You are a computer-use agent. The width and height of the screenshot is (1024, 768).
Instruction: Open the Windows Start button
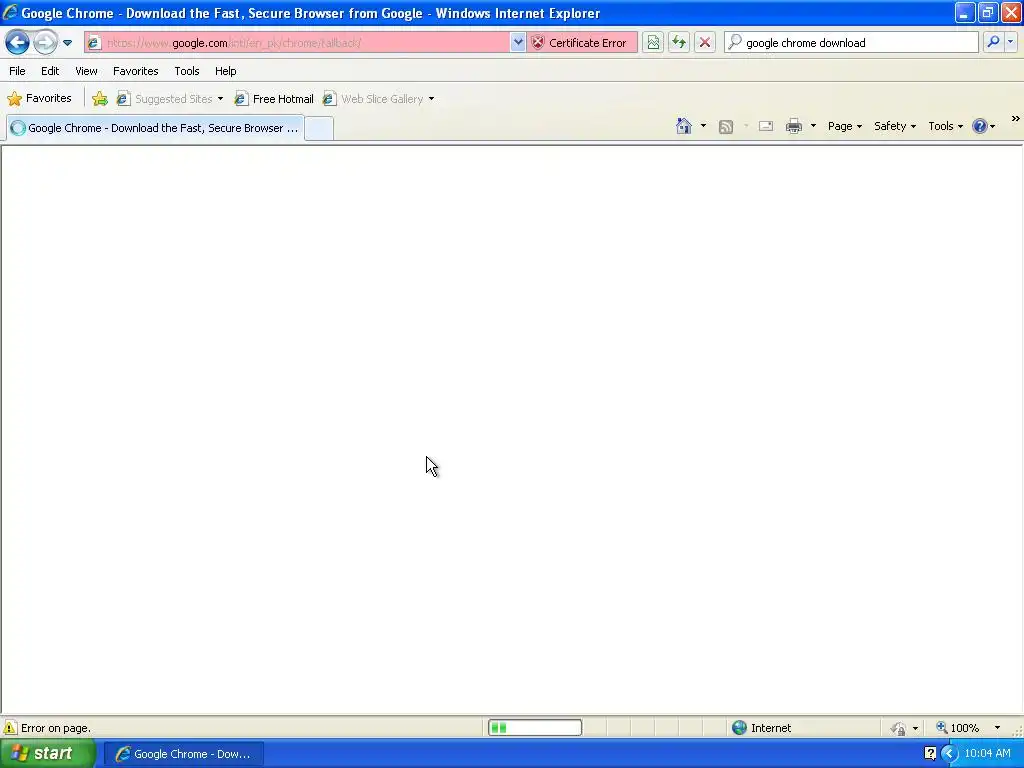[x=47, y=754]
